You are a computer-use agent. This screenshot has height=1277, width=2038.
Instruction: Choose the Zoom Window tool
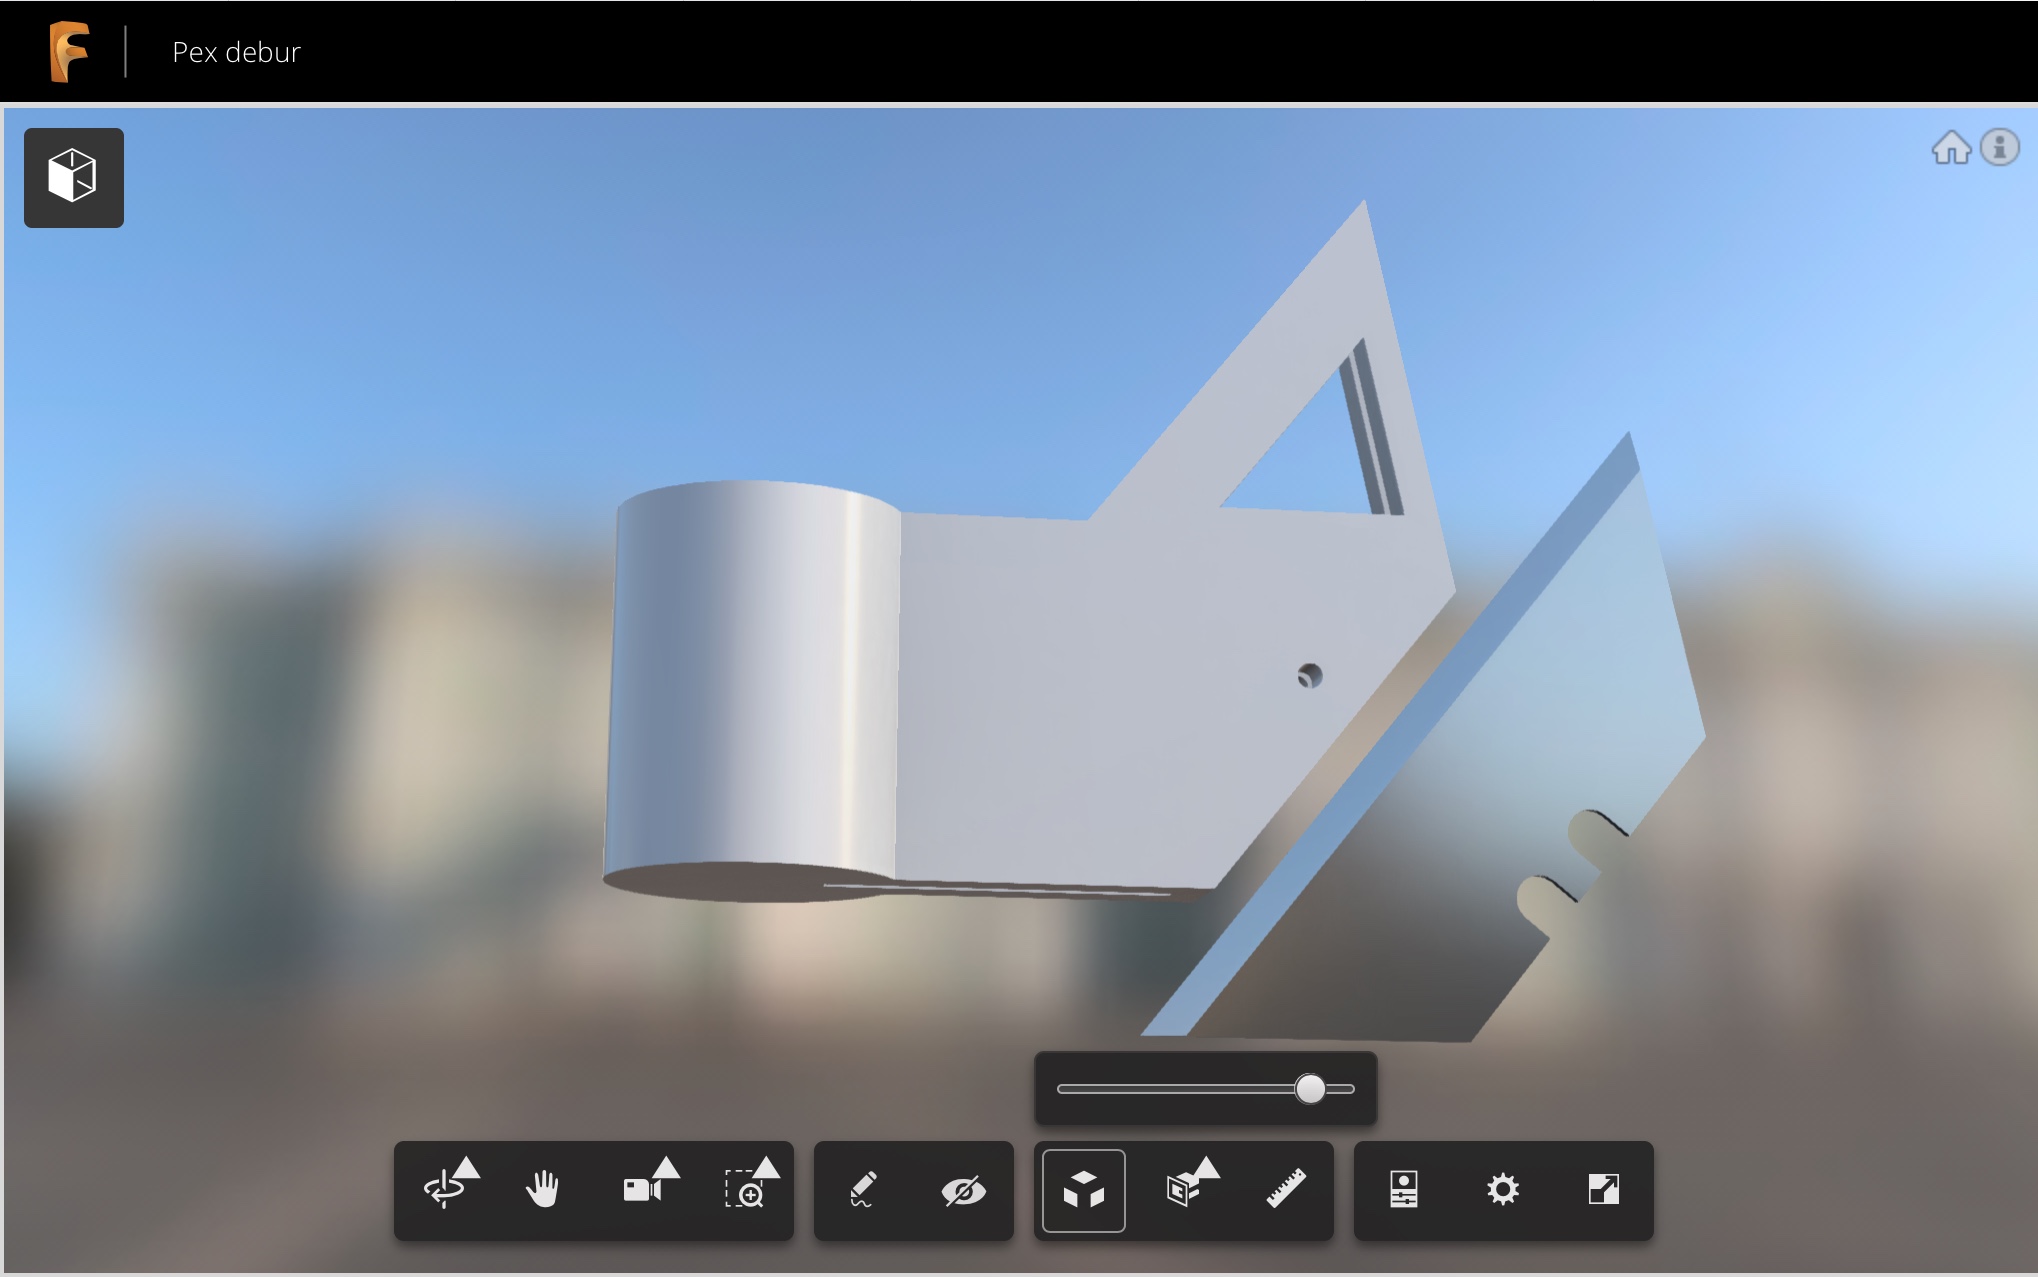[748, 1193]
